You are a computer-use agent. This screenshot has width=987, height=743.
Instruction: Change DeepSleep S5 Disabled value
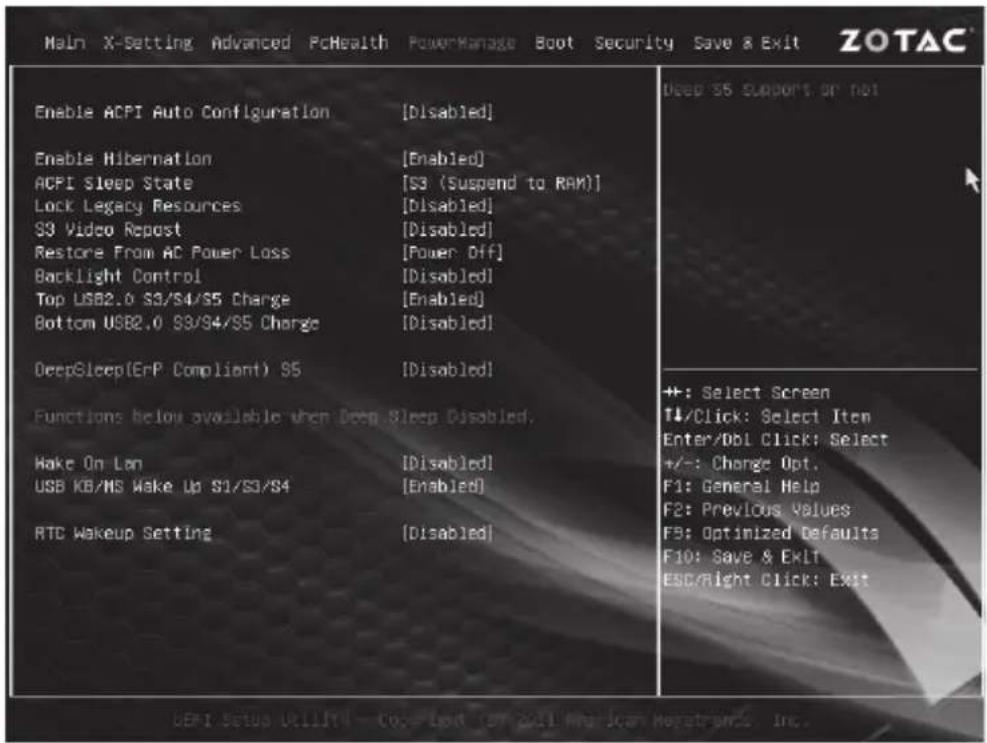[448, 369]
